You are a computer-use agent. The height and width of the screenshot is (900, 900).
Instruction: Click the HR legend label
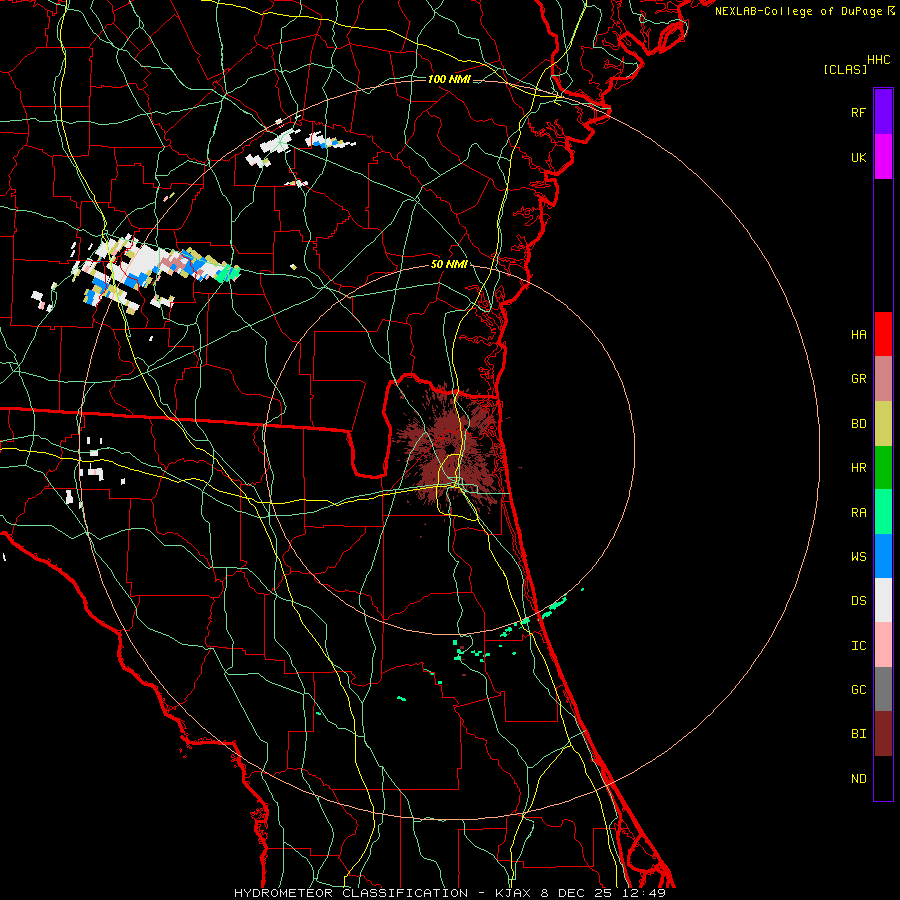[x=858, y=468]
